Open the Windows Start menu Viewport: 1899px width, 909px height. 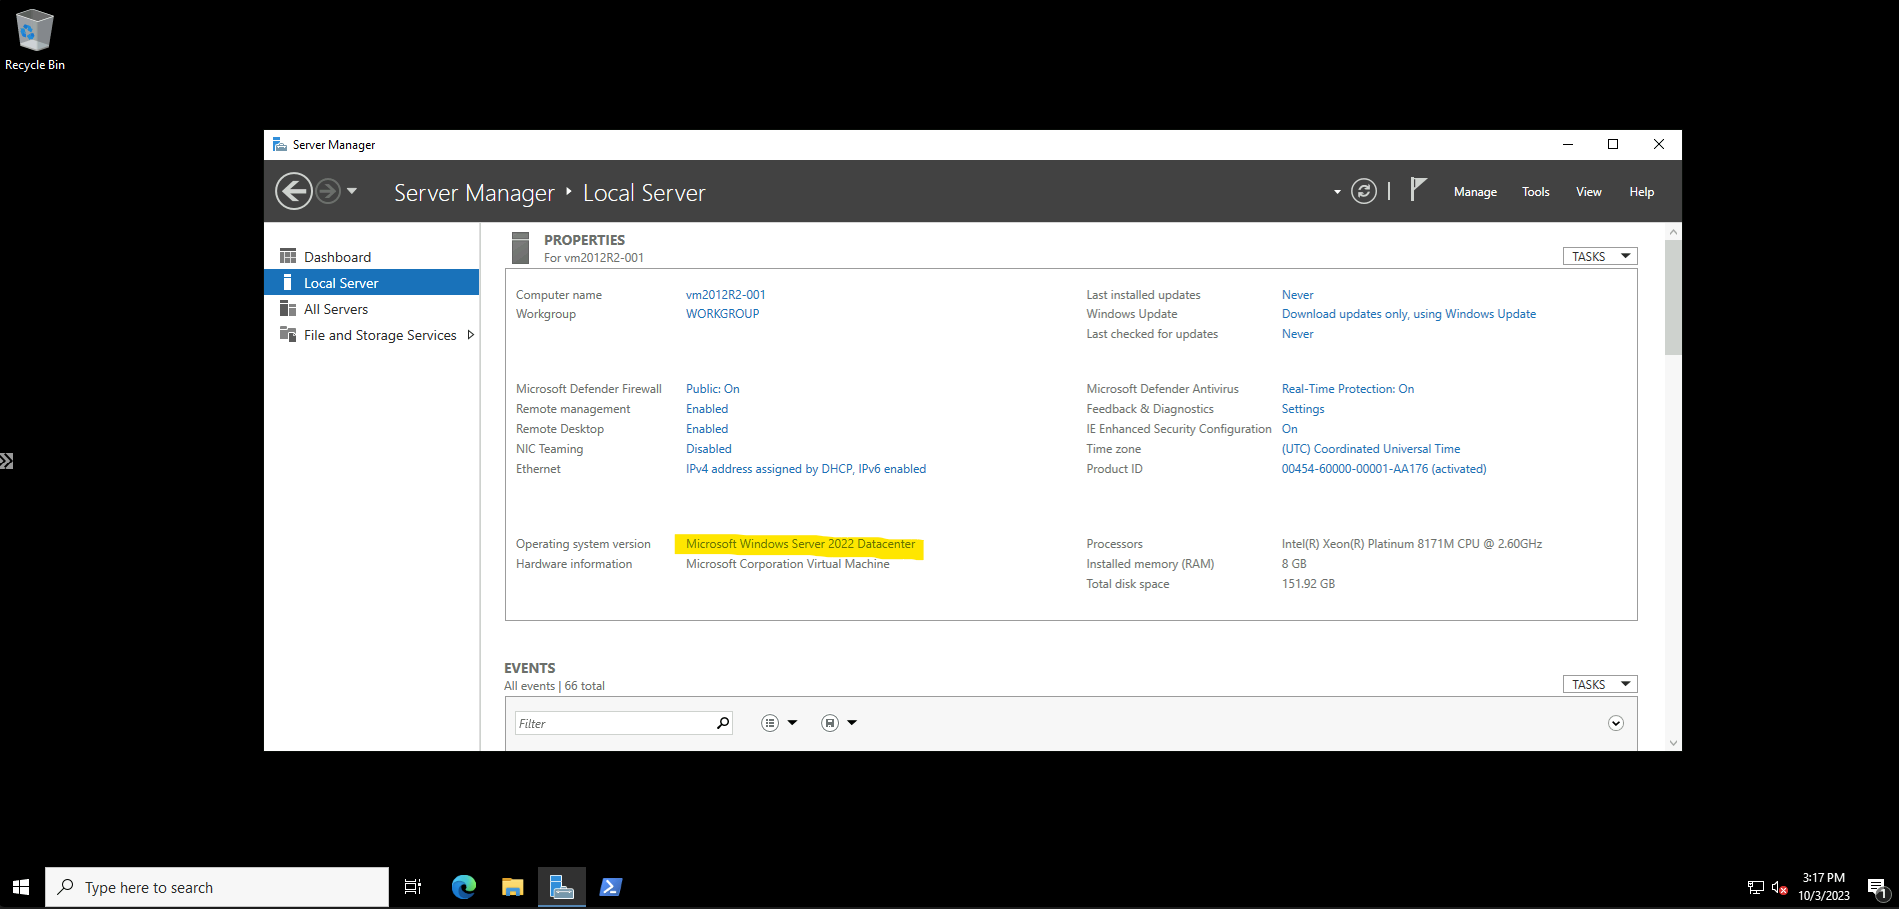pyautogui.click(x=21, y=887)
